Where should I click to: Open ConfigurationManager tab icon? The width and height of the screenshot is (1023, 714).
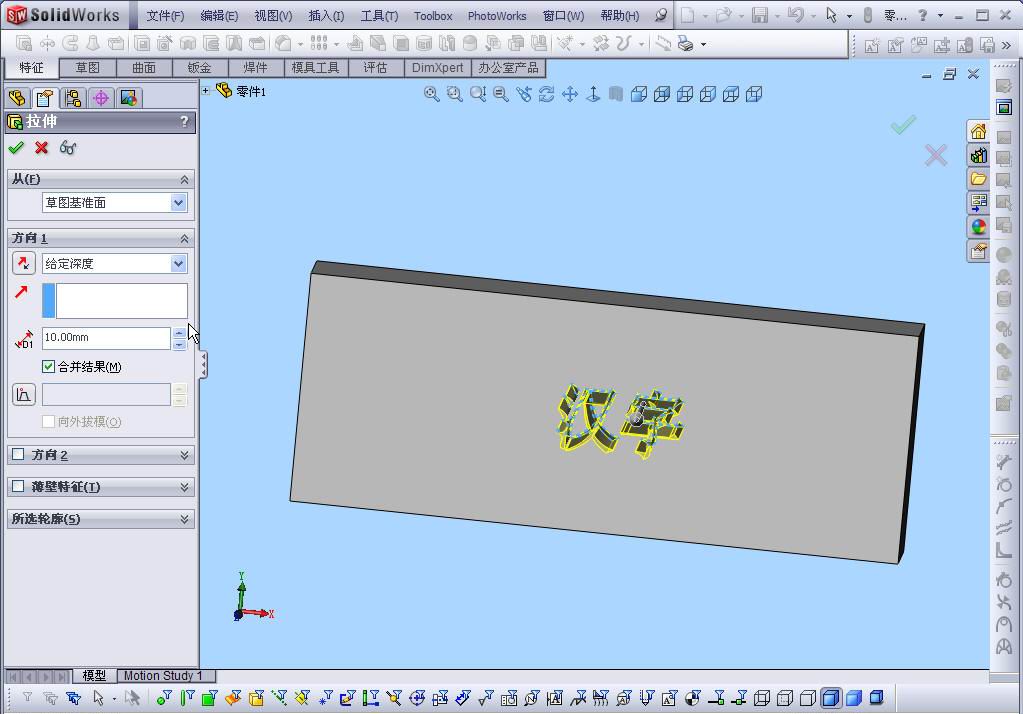click(x=72, y=99)
